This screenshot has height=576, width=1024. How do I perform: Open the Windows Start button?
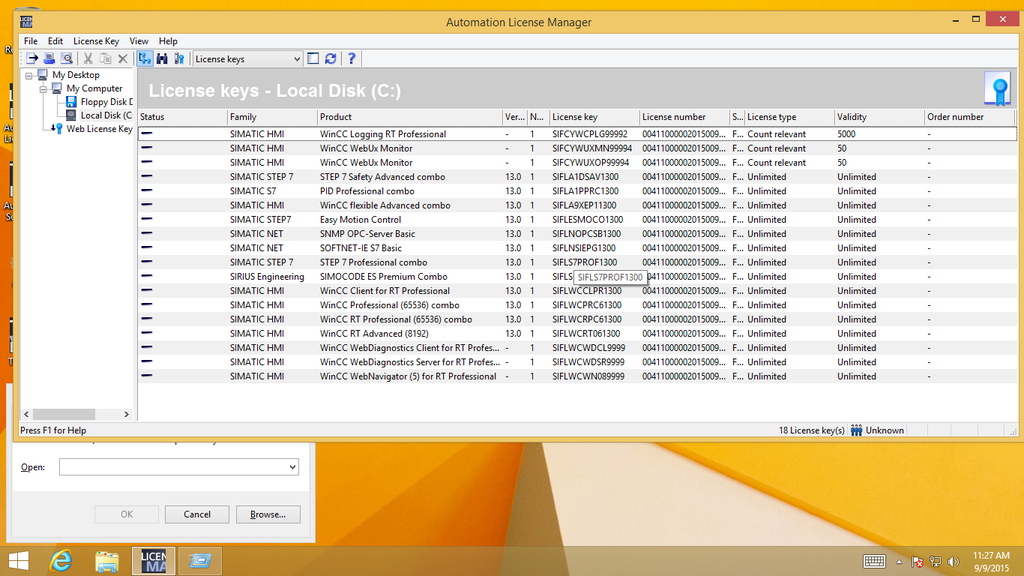[x=18, y=561]
